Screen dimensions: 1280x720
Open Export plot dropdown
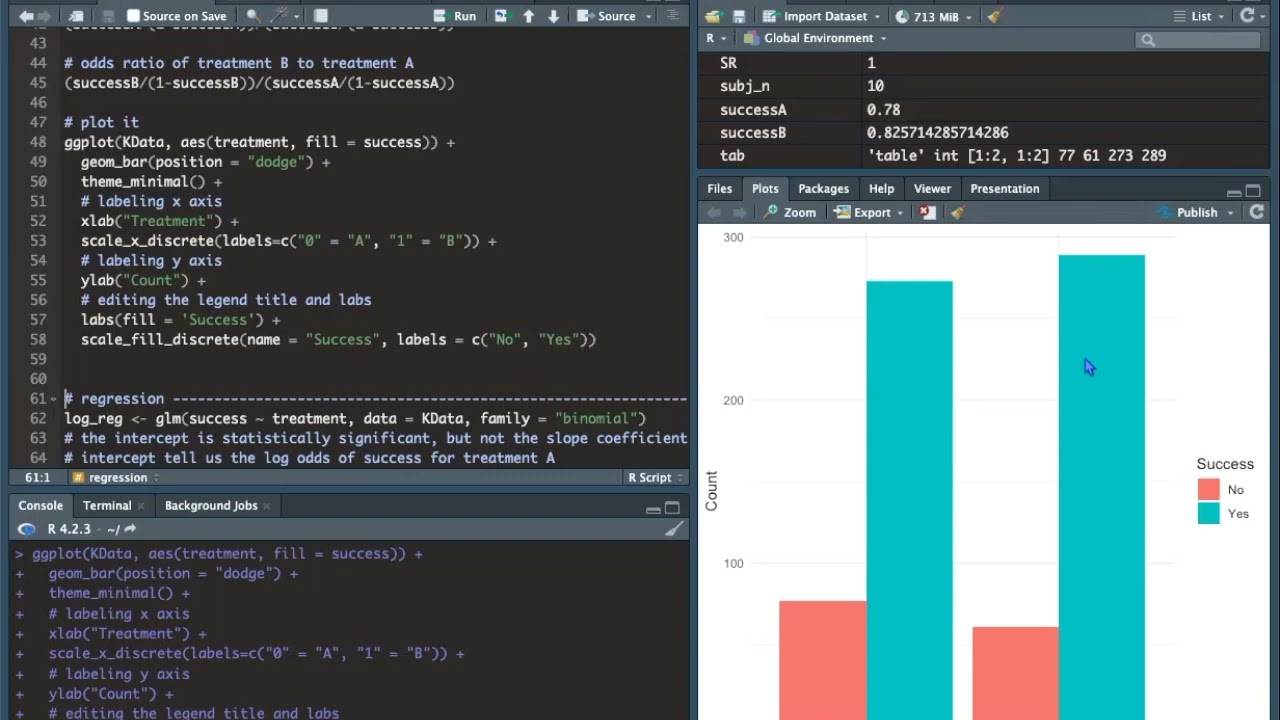[869, 212]
